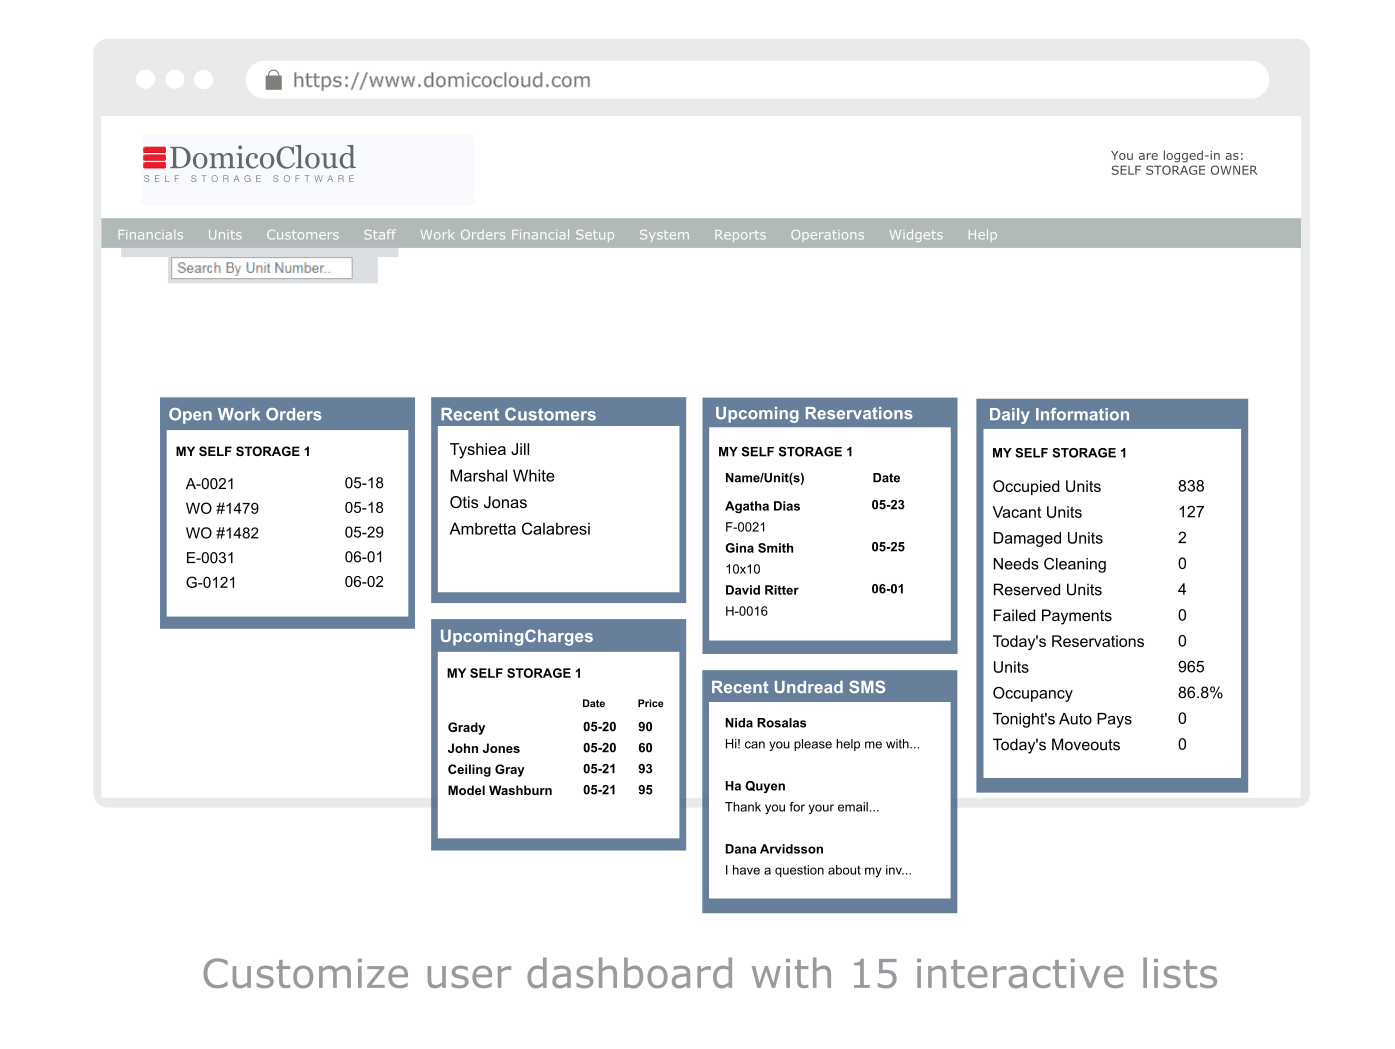Click the red DomicoCloud brand mark icon
Screen dimensions: 1395x1049
tap(155, 158)
